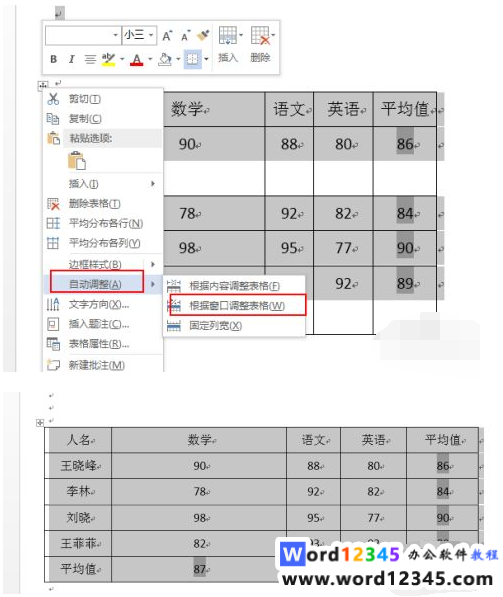Open the 边框样式(B) submenu
The width and height of the screenshot is (503, 597).
pos(95,264)
